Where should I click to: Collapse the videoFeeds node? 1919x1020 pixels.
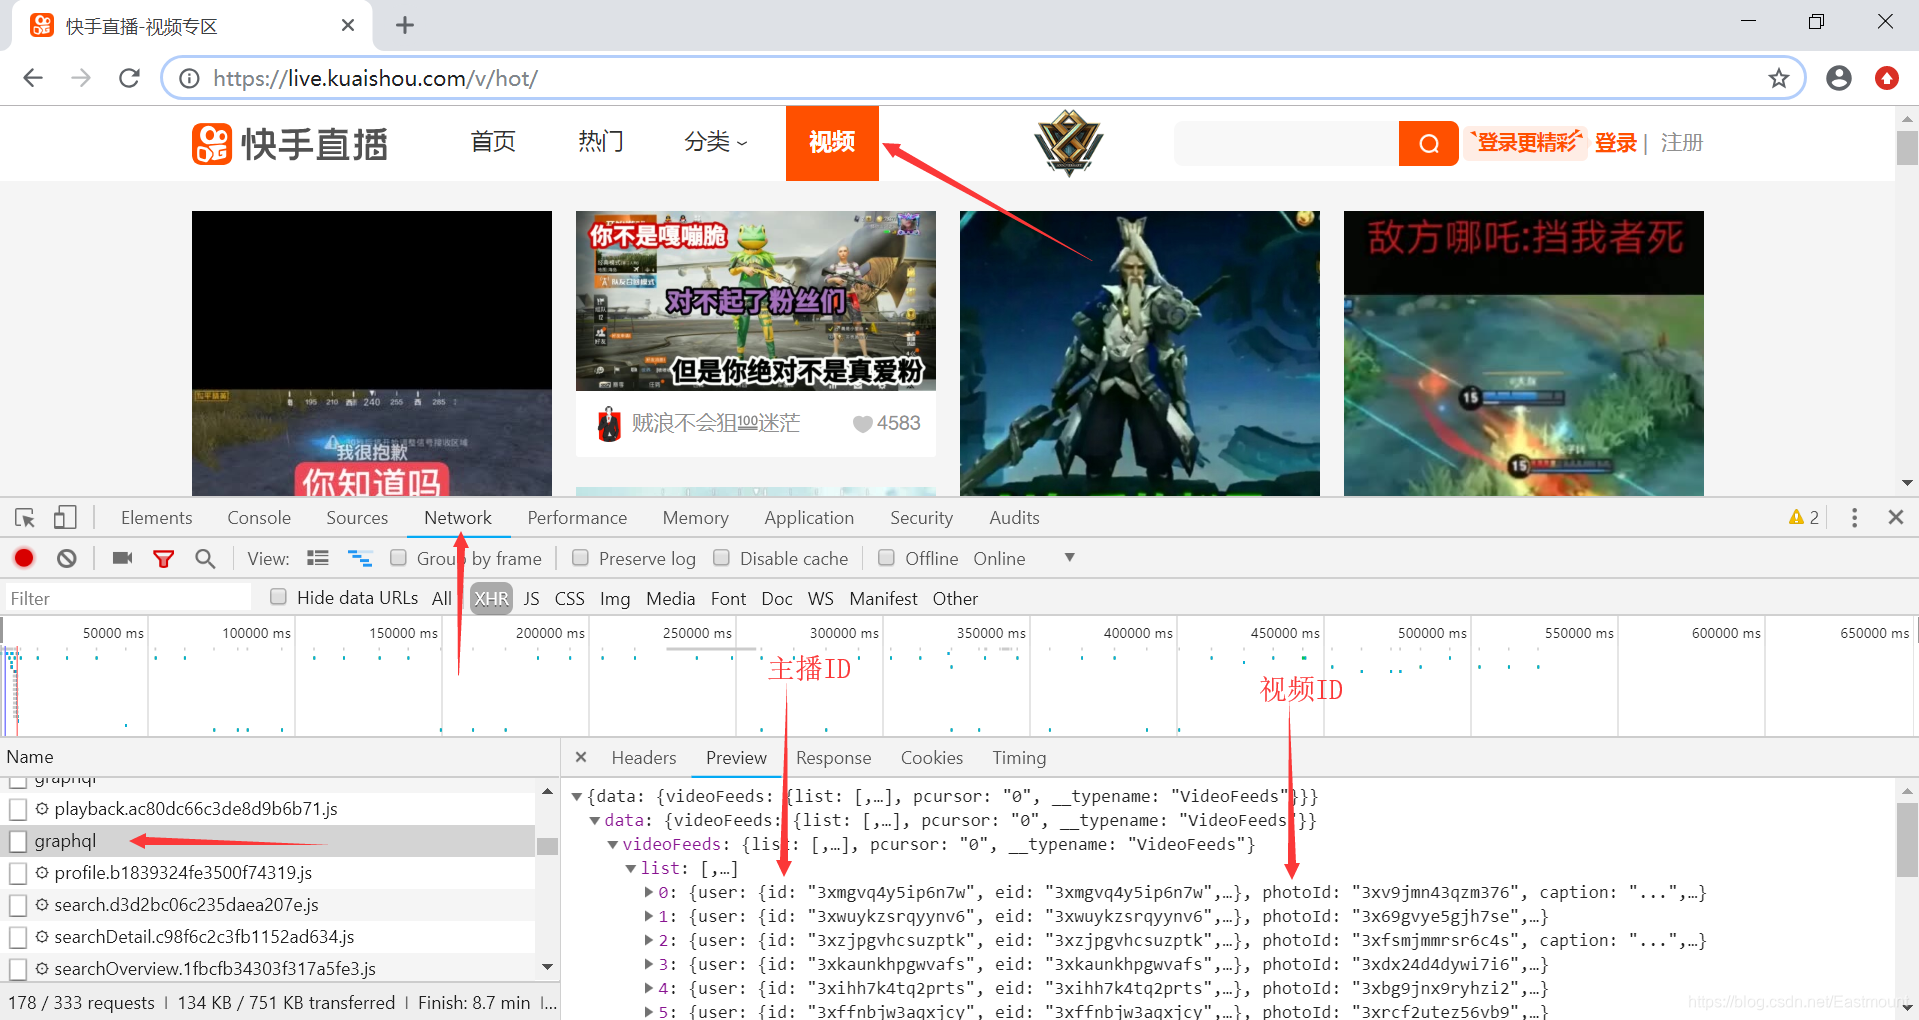[613, 844]
